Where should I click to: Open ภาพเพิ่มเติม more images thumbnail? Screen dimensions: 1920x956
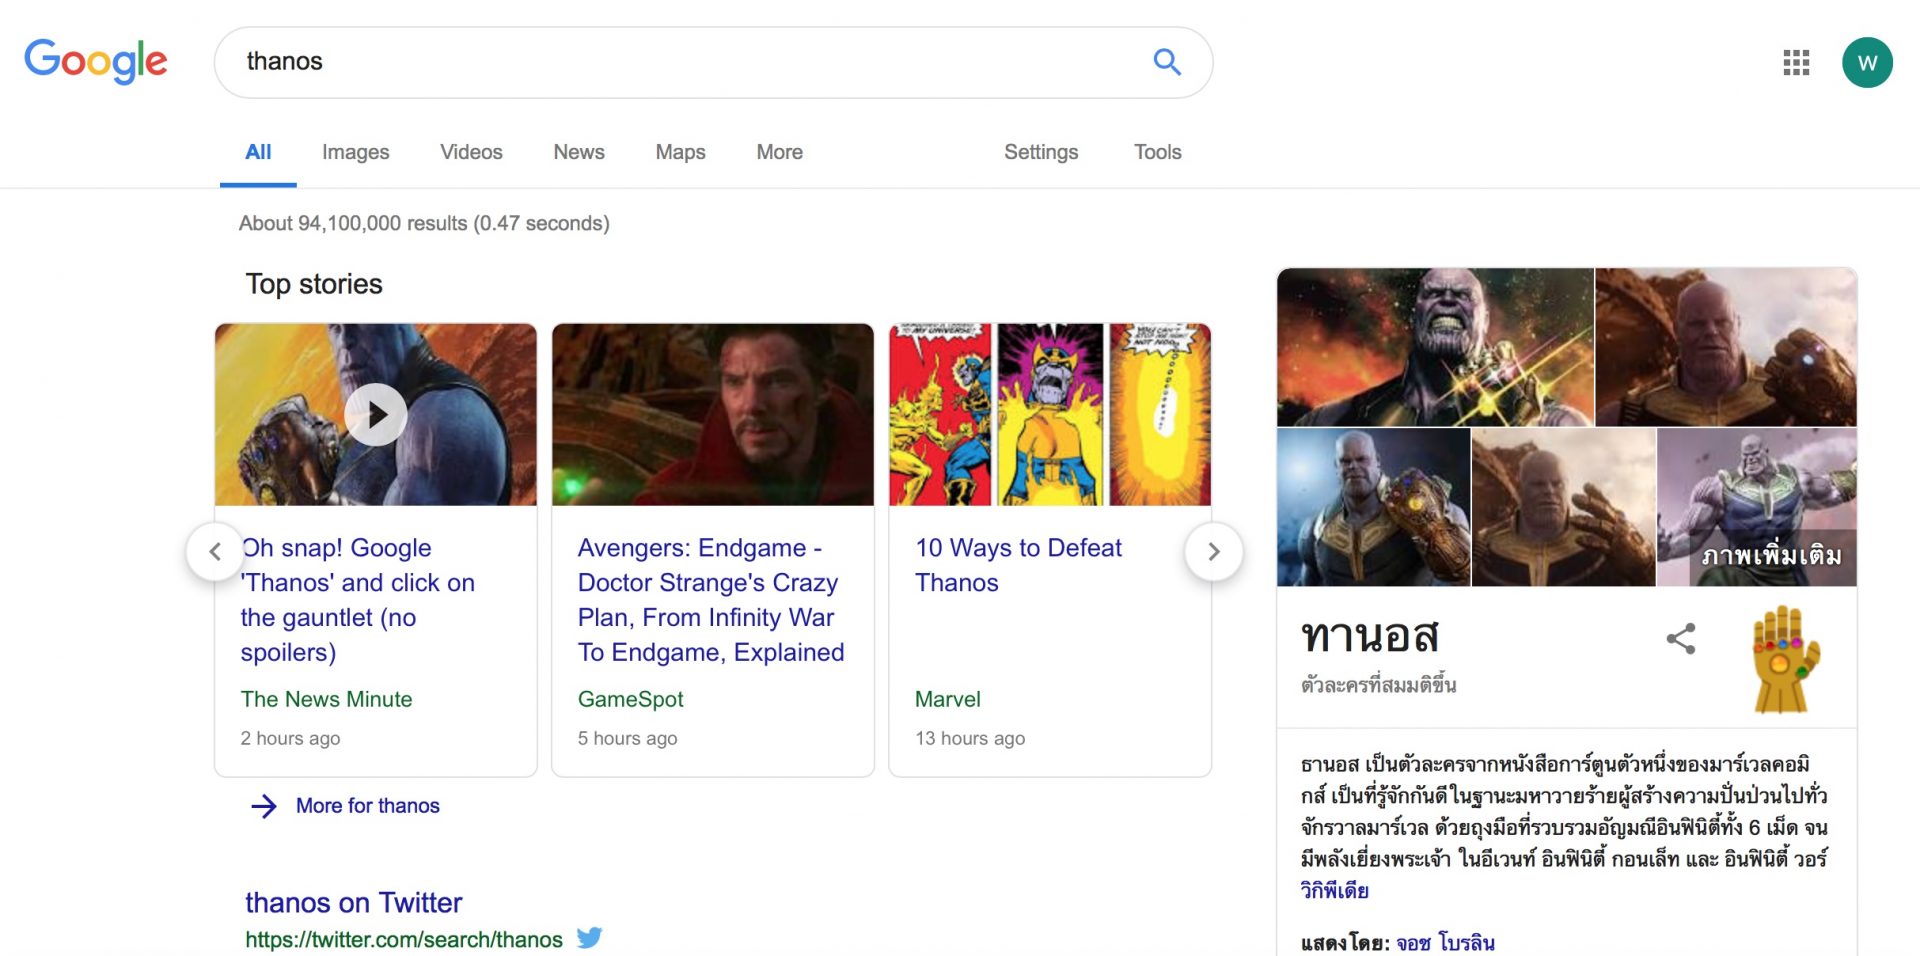click(1757, 507)
